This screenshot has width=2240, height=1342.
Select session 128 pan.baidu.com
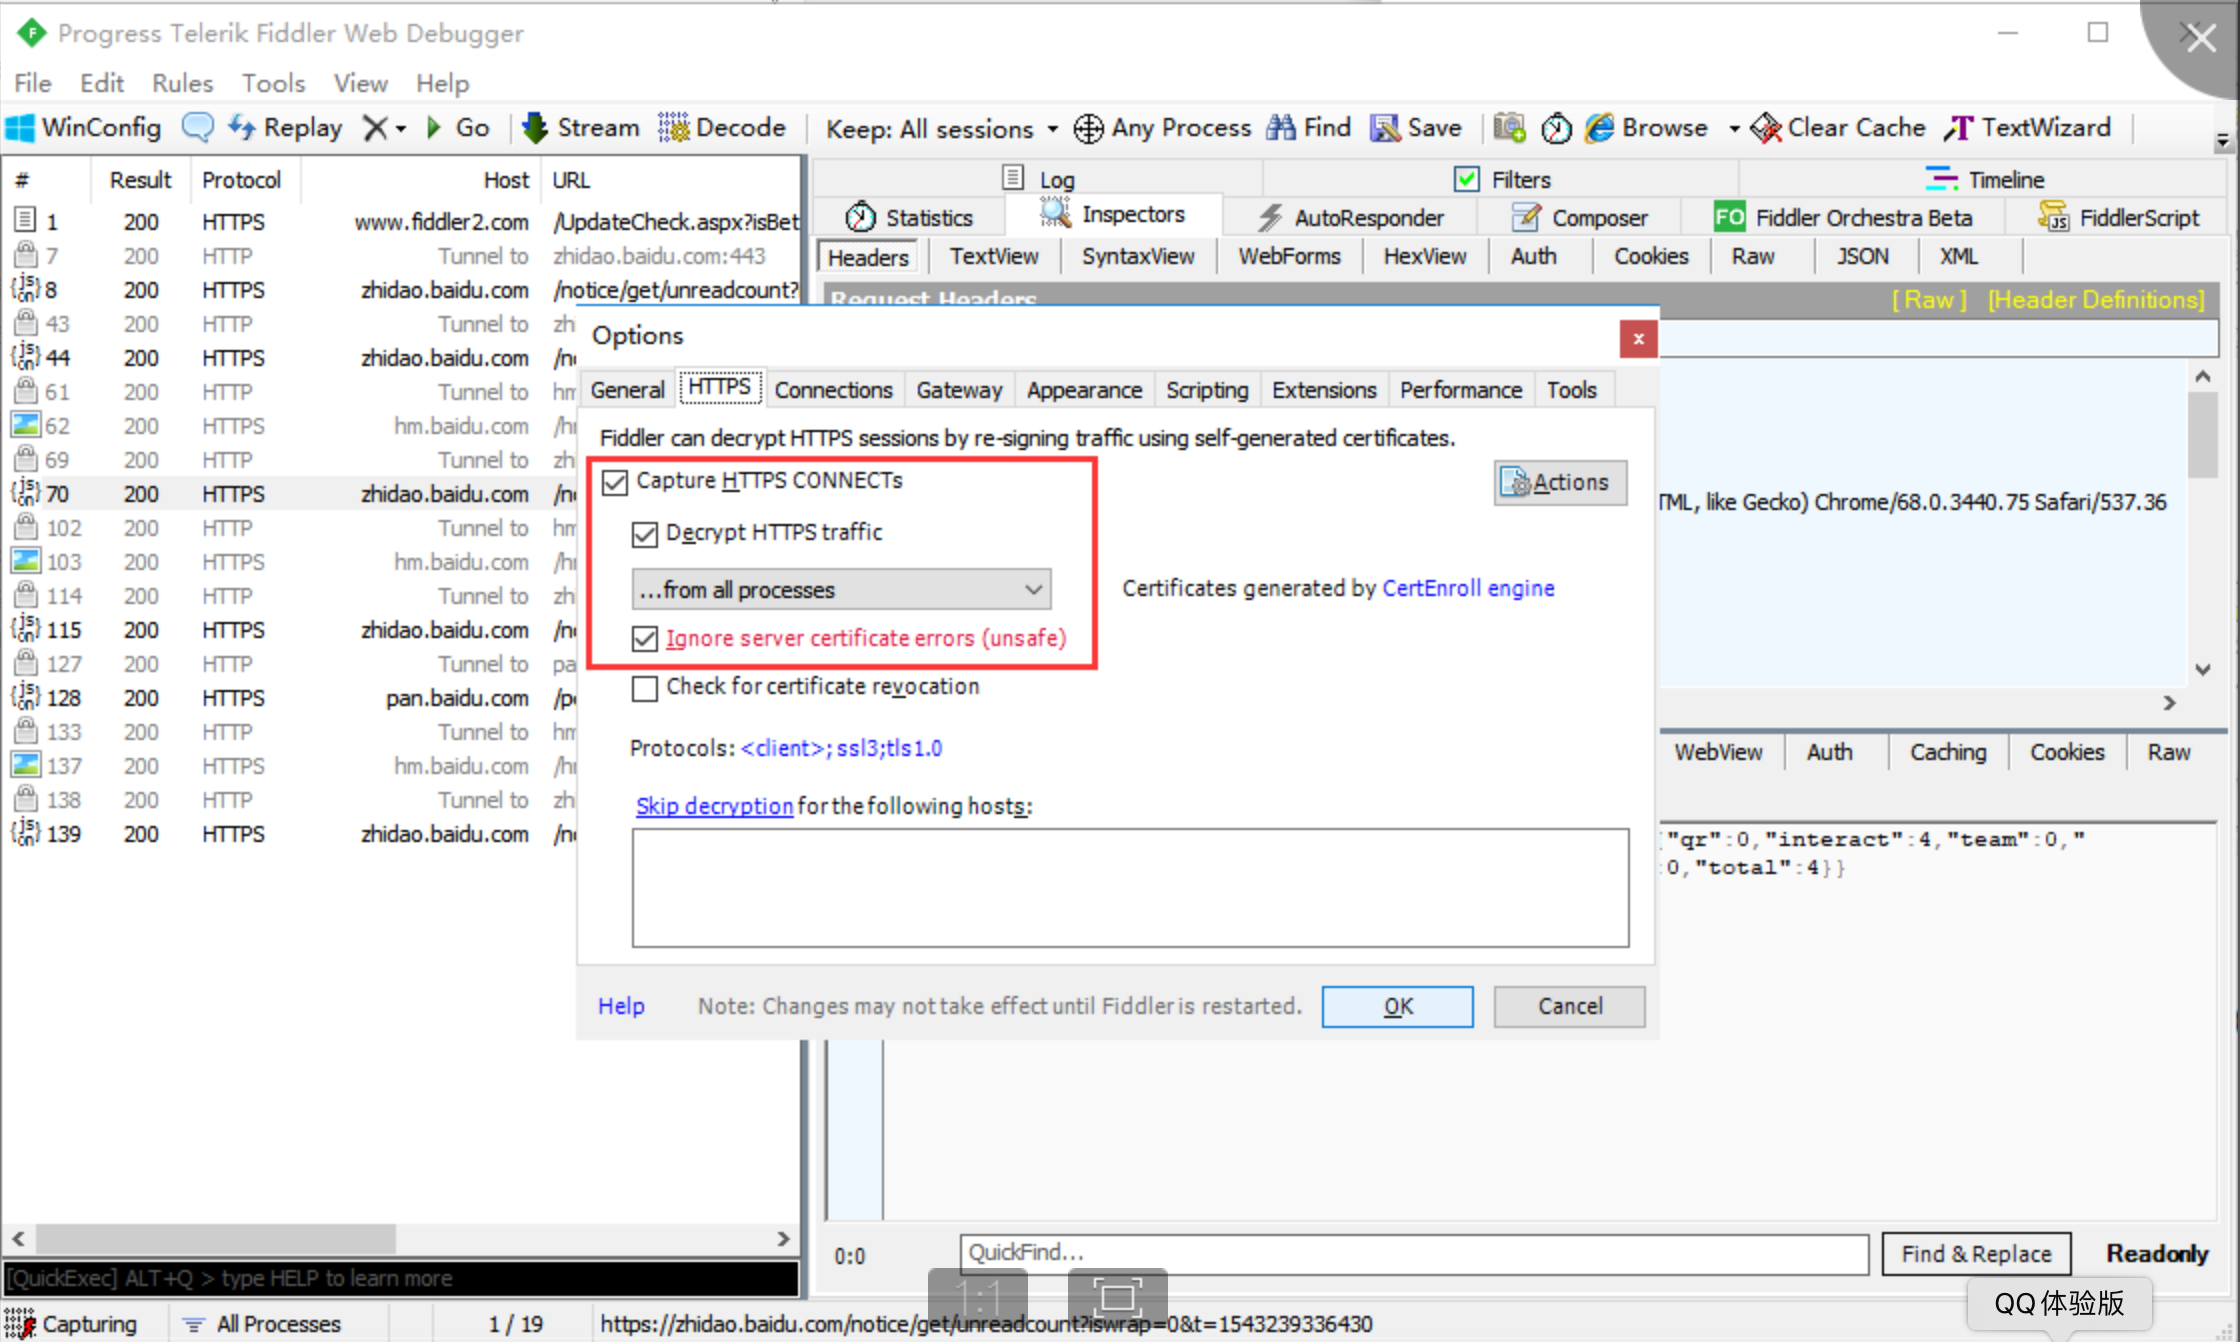[x=400, y=698]
